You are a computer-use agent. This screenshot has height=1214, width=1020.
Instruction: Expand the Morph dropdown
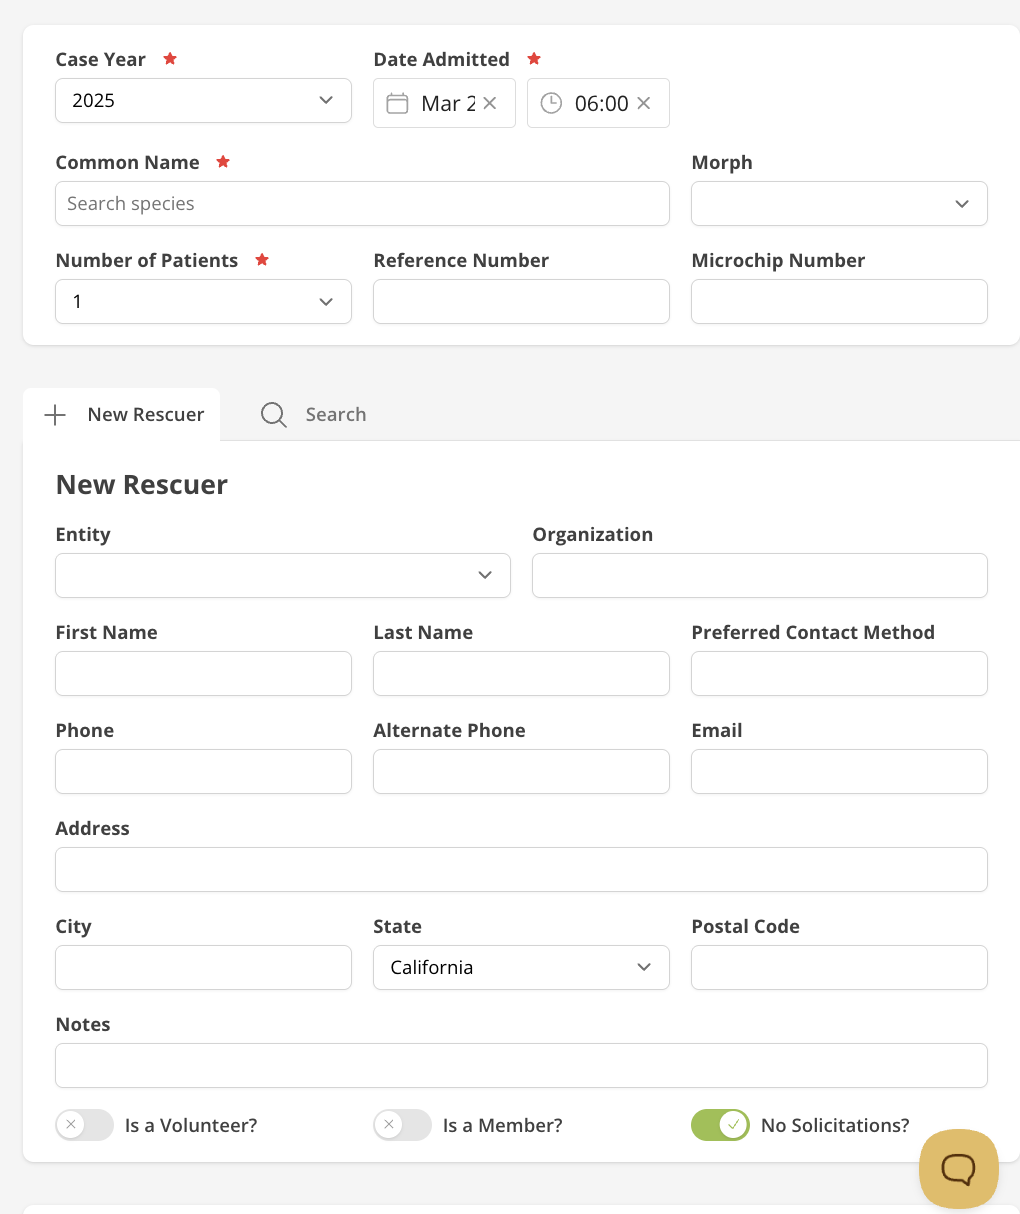pos(839,203)
